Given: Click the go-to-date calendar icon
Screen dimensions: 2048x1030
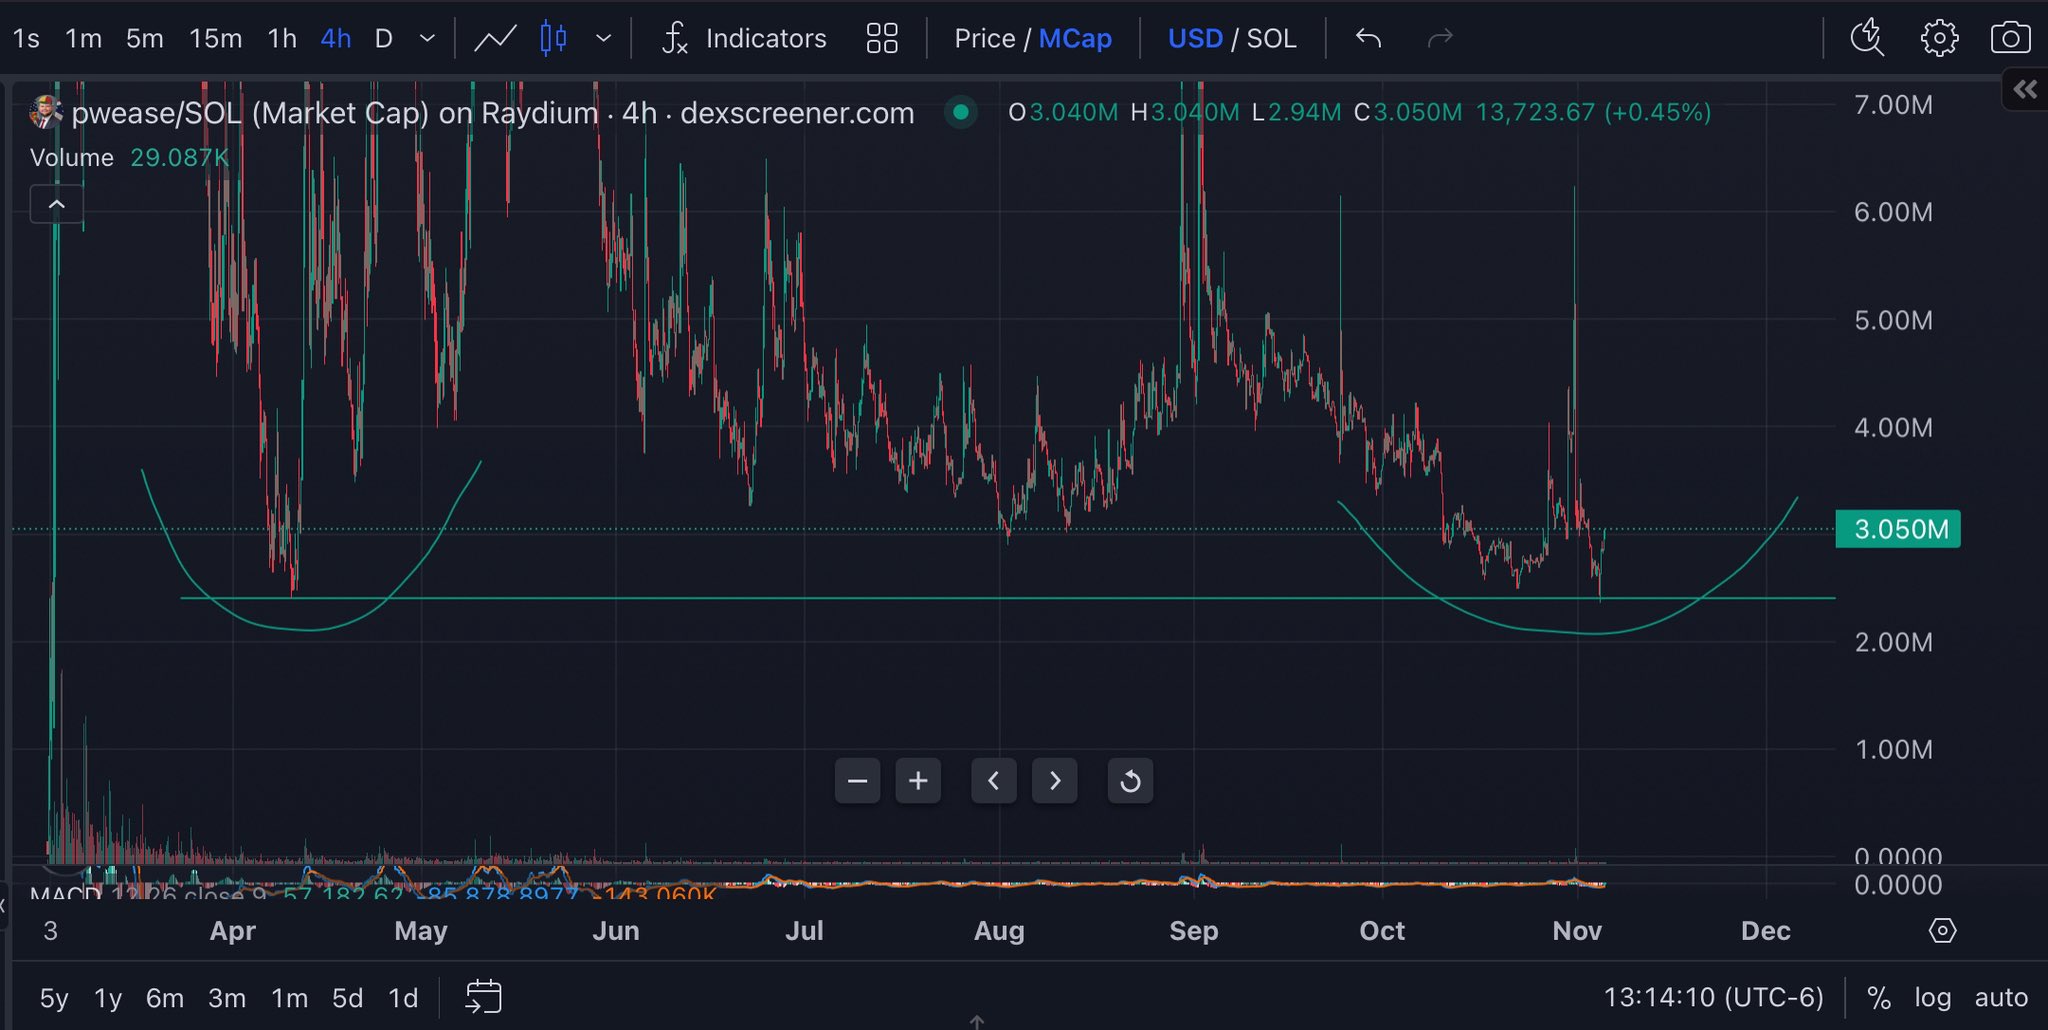Looking at the screenshot, I should tap(484, 997).
